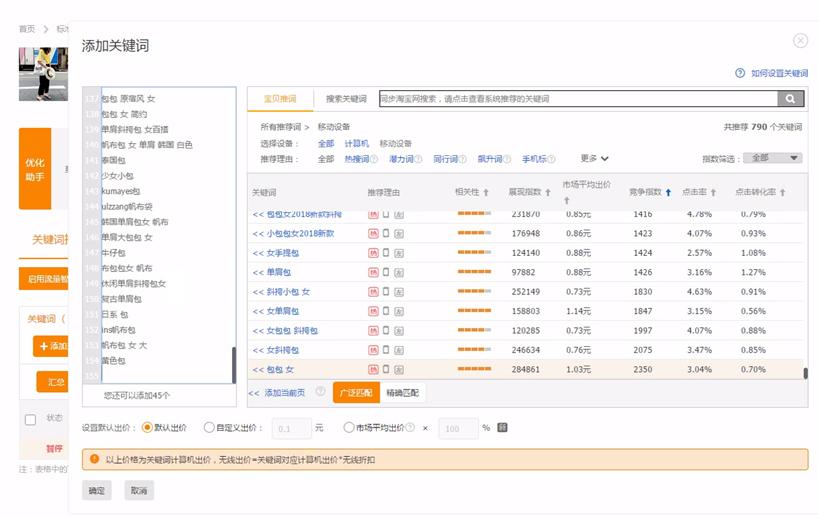Click the 取消 cancel button
The height and width of the screenshot is (518, 818).
coord(139,490)
